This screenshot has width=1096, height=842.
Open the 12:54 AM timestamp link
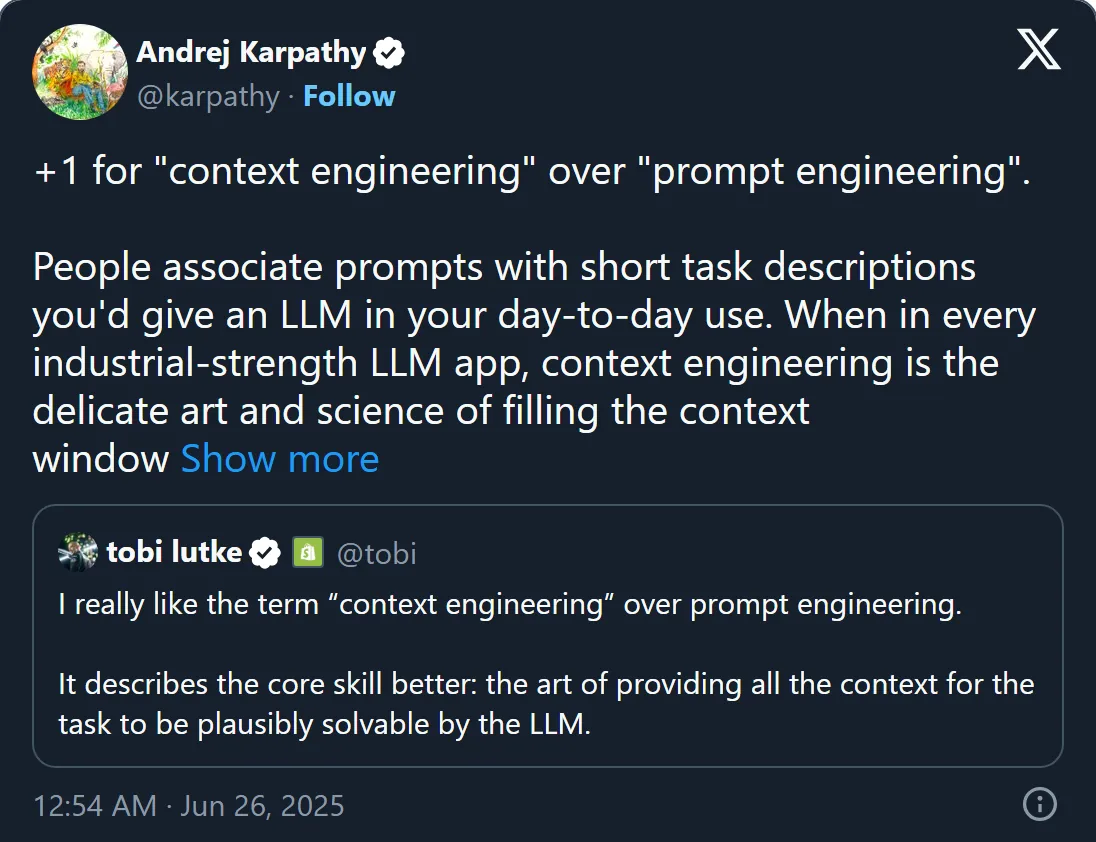pos(95,806)
